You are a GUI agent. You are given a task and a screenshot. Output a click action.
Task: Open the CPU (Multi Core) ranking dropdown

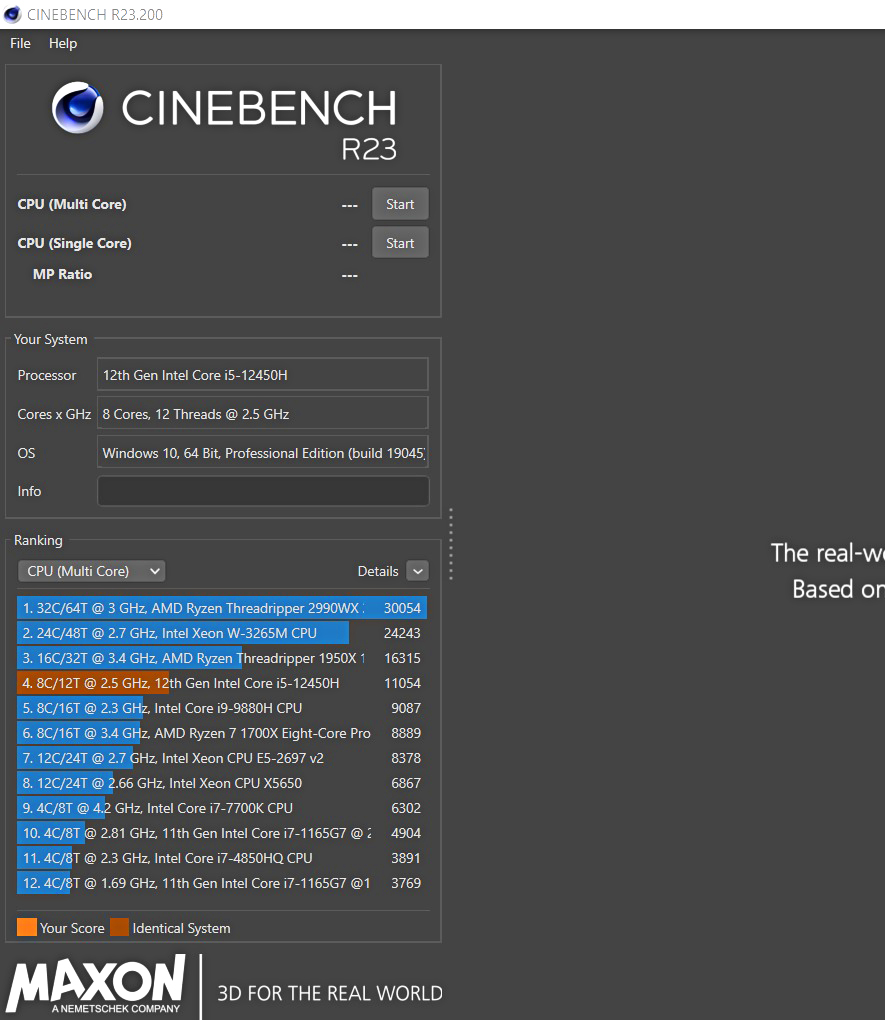pos(92,571)
